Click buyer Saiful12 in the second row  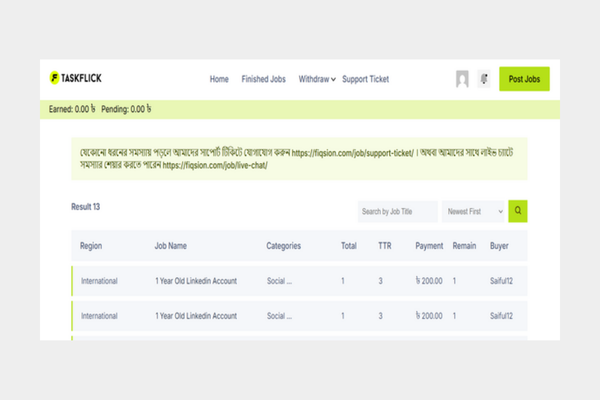(x=501, y=316)
